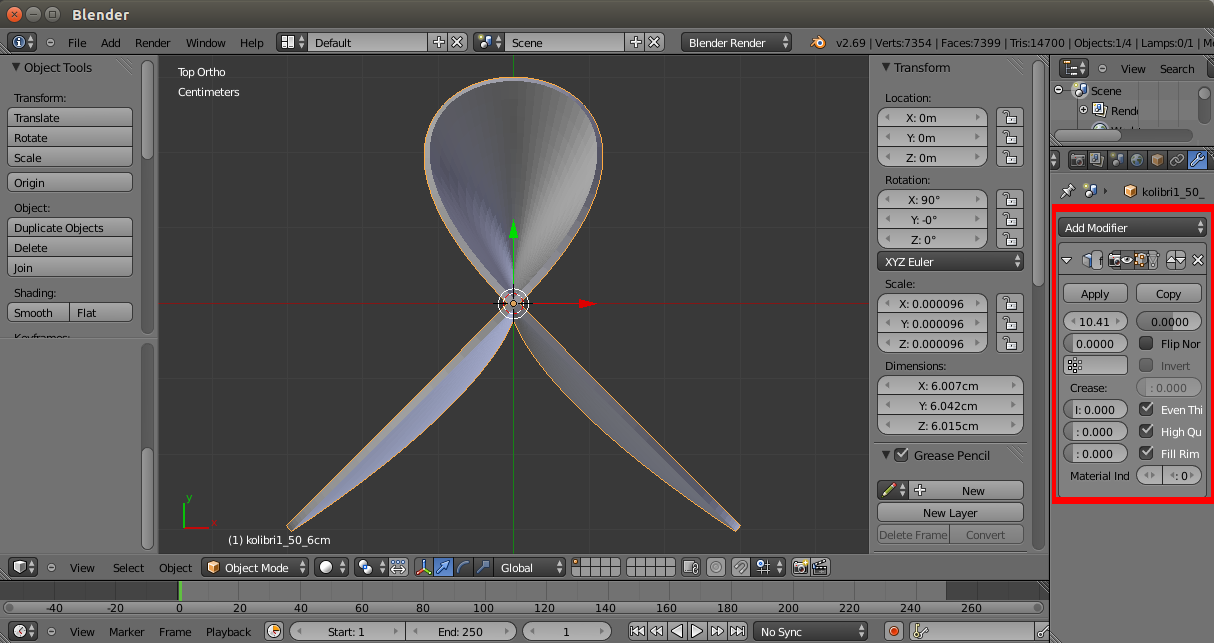Open the Object Mode dropdown

coord(254,568)
